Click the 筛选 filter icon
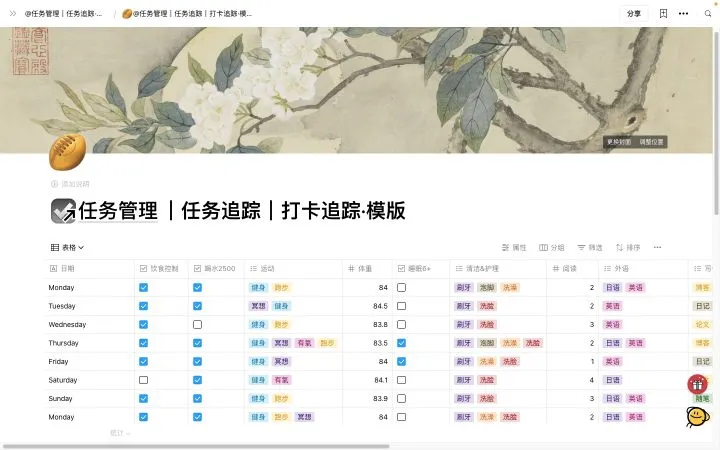The width and height of the screenshot is (720, 450). 581,248
